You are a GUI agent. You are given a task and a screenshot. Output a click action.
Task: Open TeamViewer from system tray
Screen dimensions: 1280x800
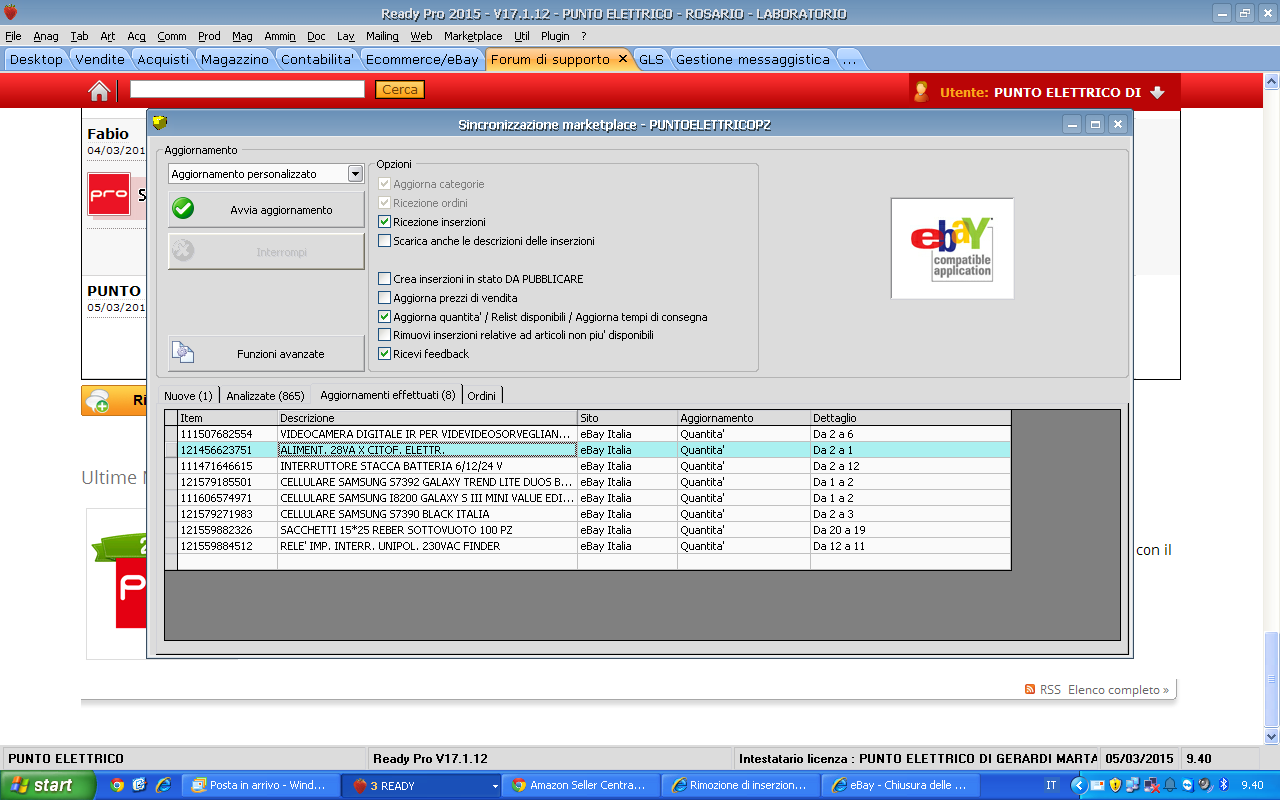(x=1187, y=785)
